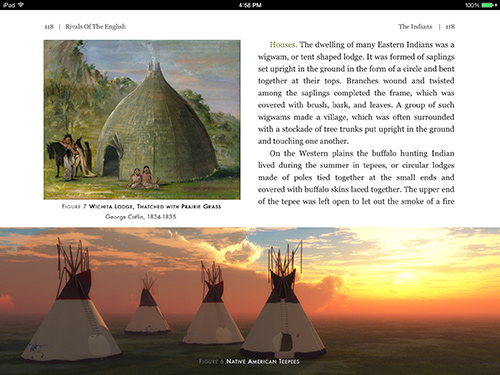Tap the green 'Houses.' heading

283,45
